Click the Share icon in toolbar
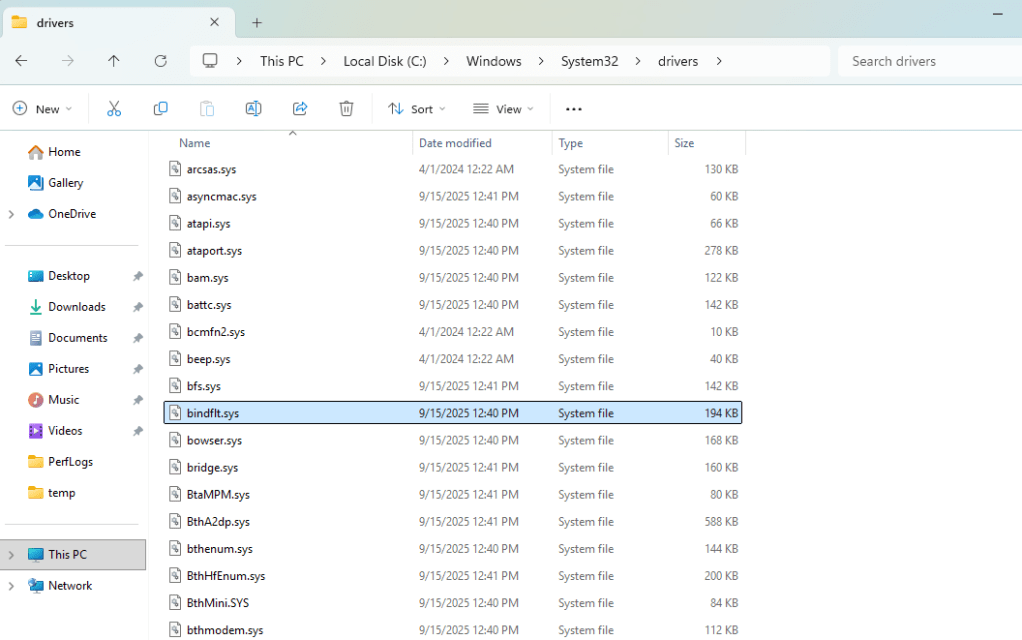Viewport: 1022px width, 640px height. [x=300, y=109]
